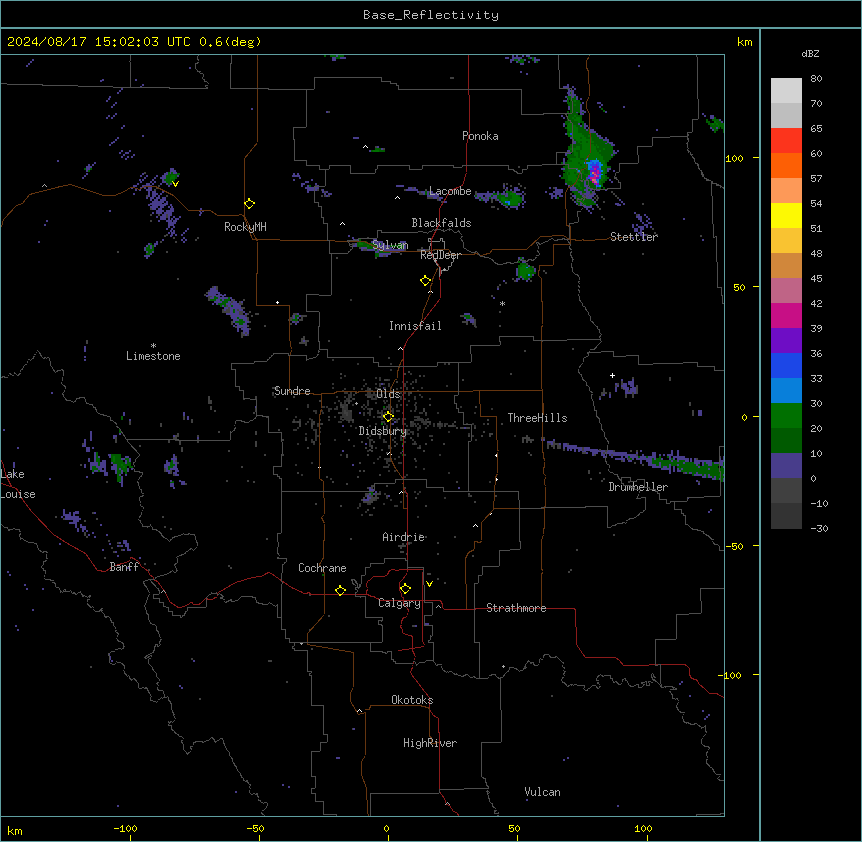The height and width of the screenshot is (842, 862).
Task: Select the 30 dBZ green legend swatch
Action: [x=786, y=416]
